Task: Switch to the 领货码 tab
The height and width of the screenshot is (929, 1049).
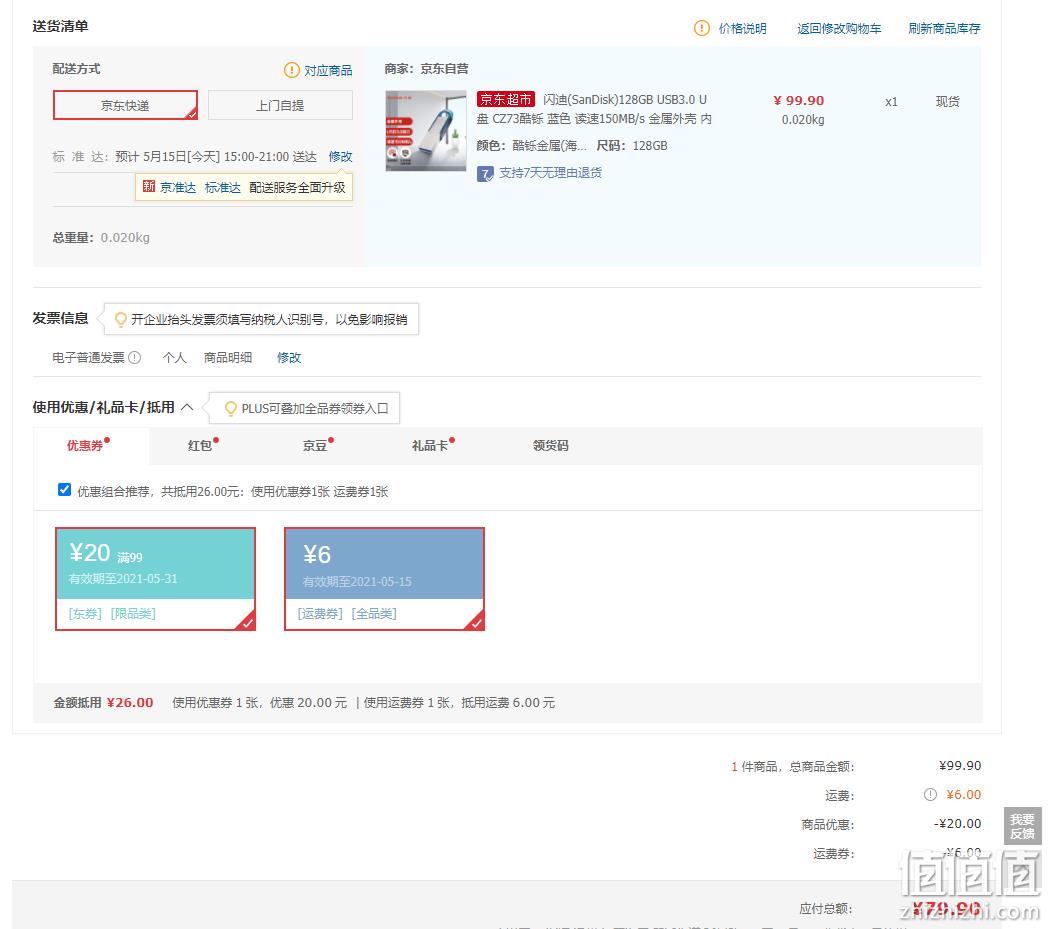Action: tap(551, 445)
